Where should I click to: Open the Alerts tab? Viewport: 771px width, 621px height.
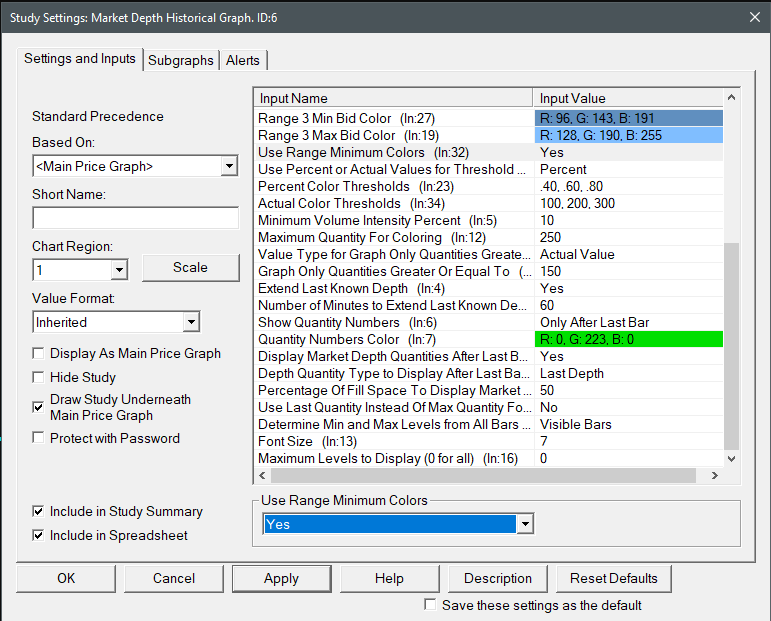coord(242,60)
